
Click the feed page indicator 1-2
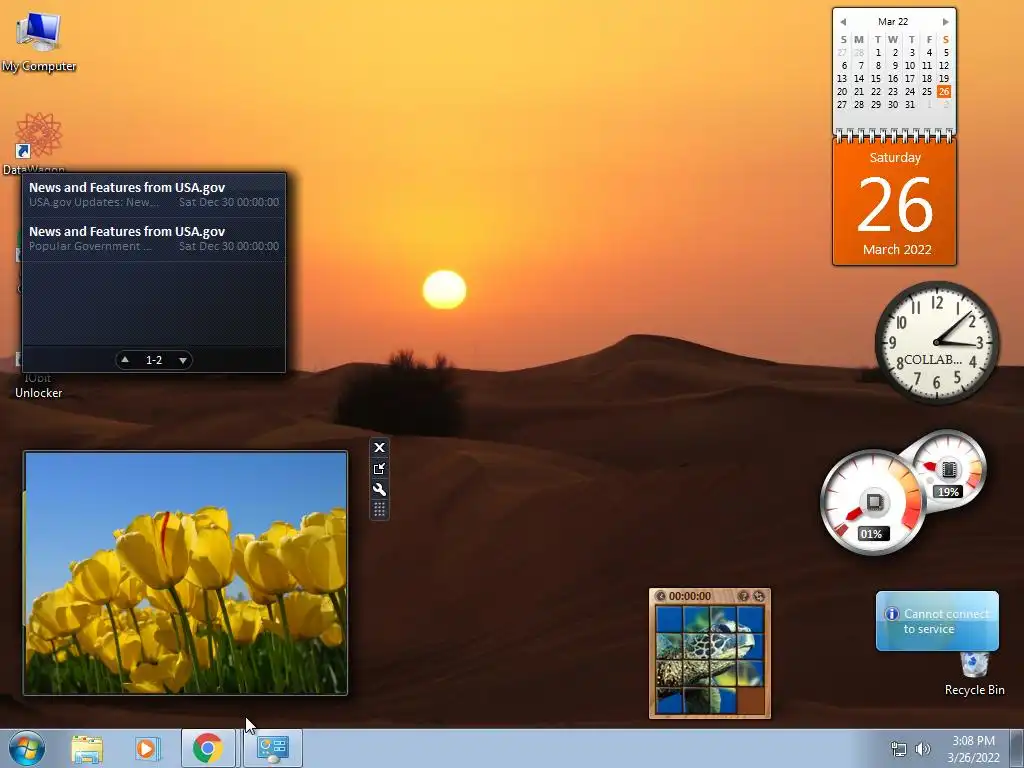pyautogui.click(x=154, y=360)
